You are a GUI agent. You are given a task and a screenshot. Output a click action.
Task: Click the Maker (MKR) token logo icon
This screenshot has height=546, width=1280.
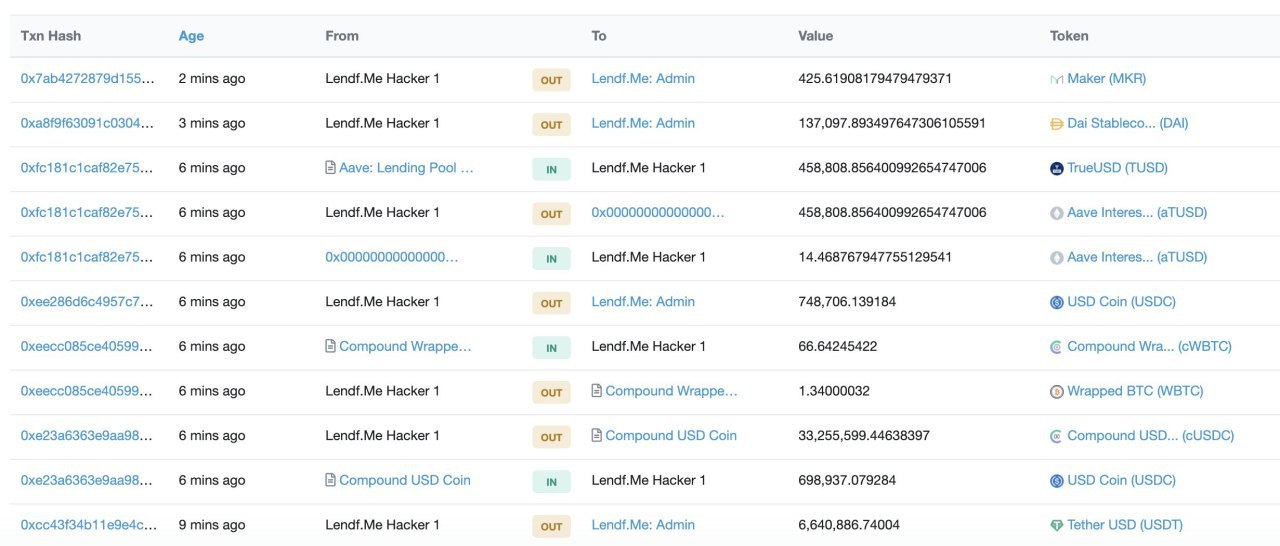[x=1056, y=79]
